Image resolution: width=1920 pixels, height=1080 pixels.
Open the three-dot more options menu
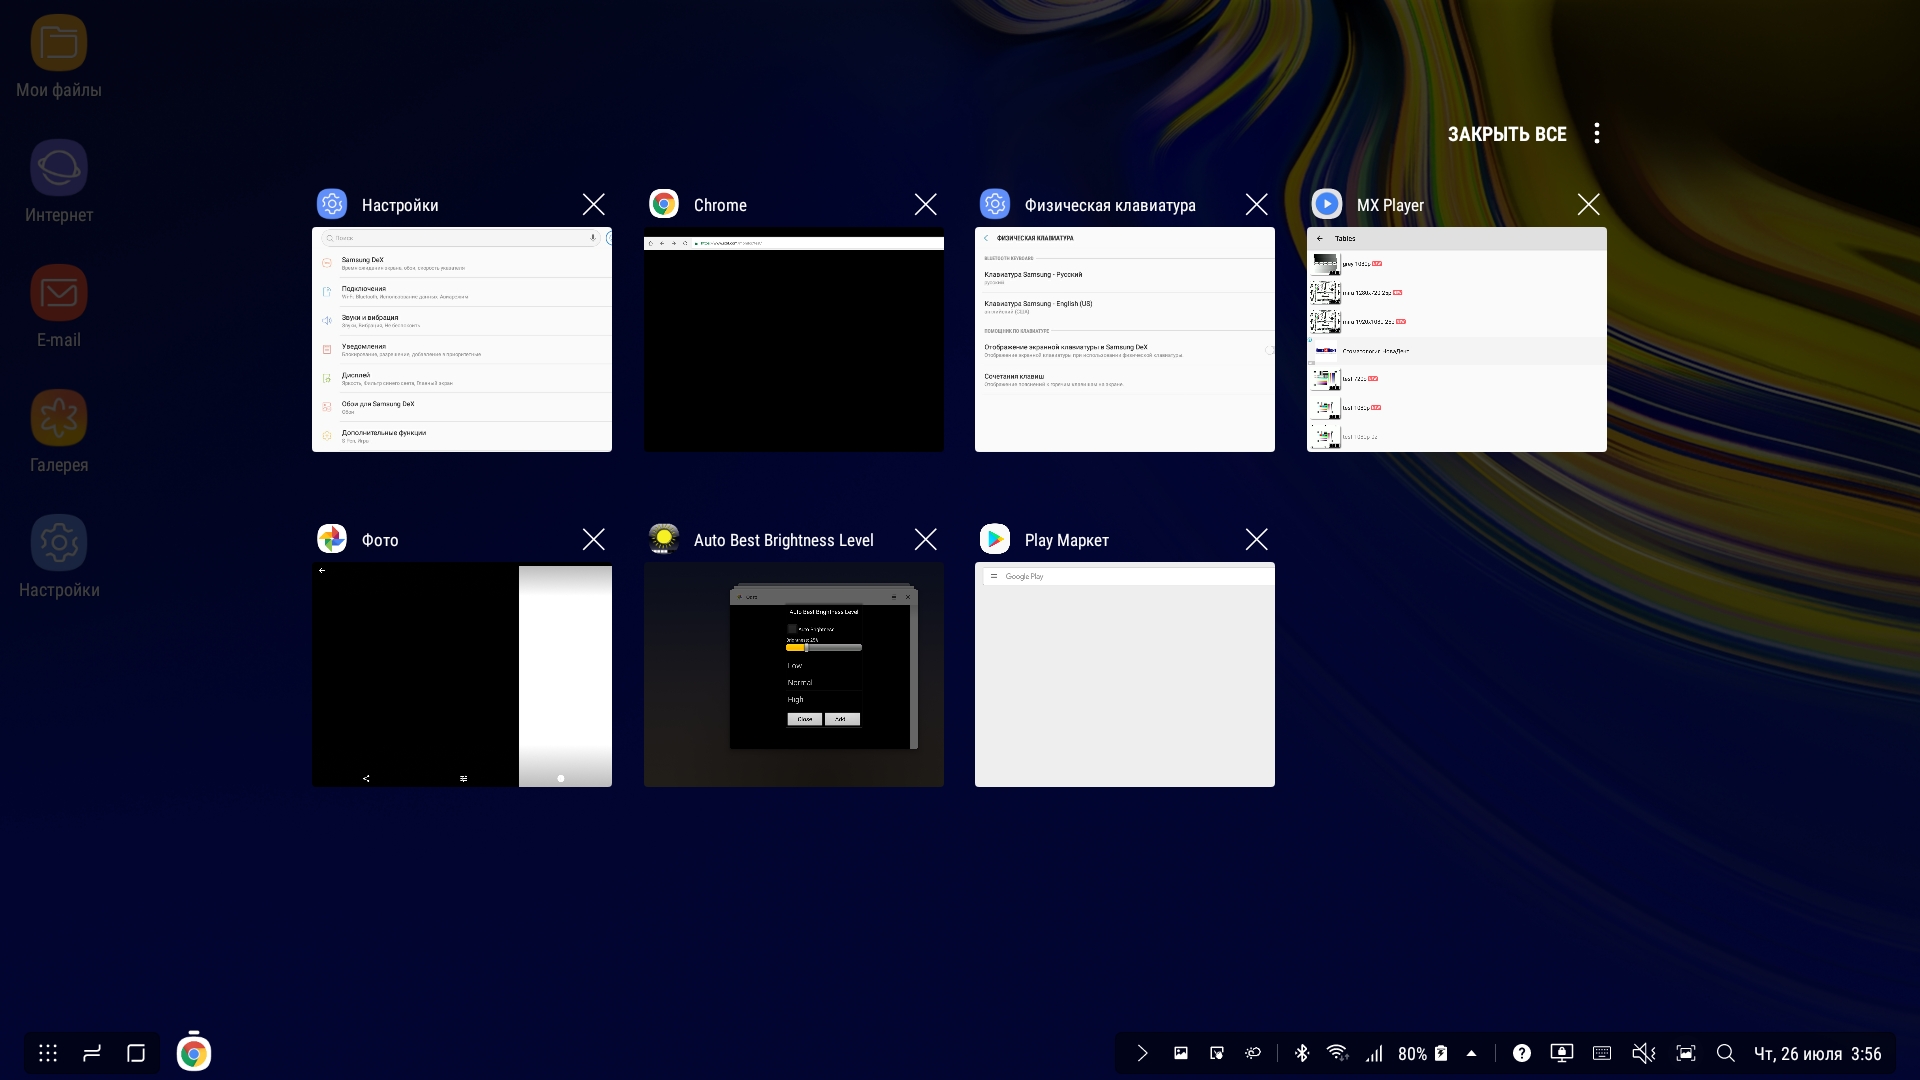[1597, 133]
